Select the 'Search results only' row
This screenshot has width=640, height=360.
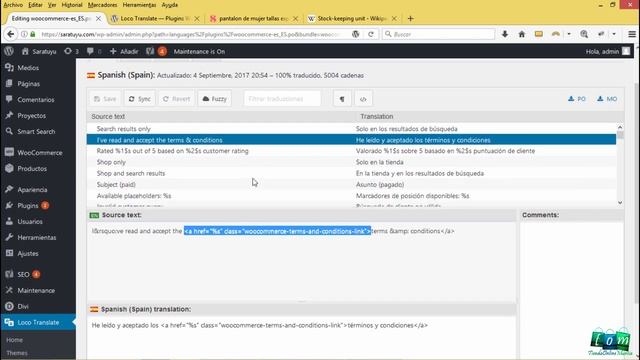[351, 129]
